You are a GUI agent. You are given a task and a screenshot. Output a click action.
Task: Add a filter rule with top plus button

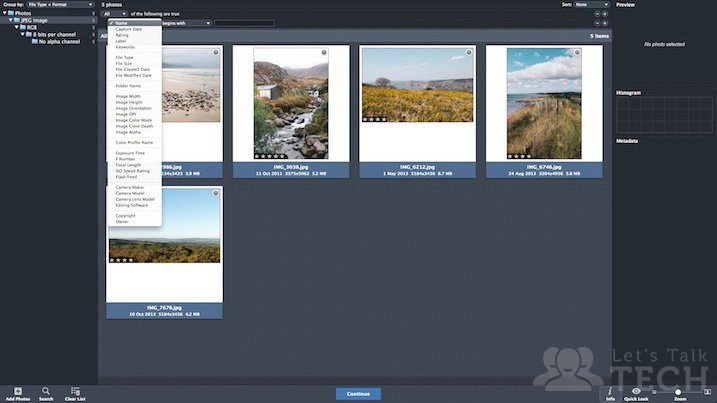[605, 14]
